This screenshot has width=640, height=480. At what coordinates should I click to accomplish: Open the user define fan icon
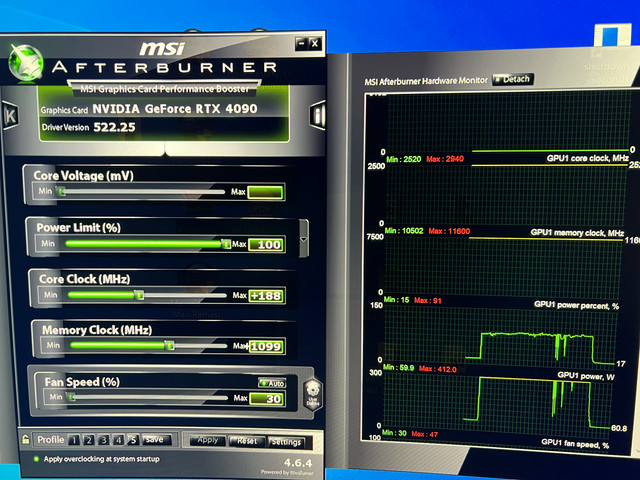(313, 395)
